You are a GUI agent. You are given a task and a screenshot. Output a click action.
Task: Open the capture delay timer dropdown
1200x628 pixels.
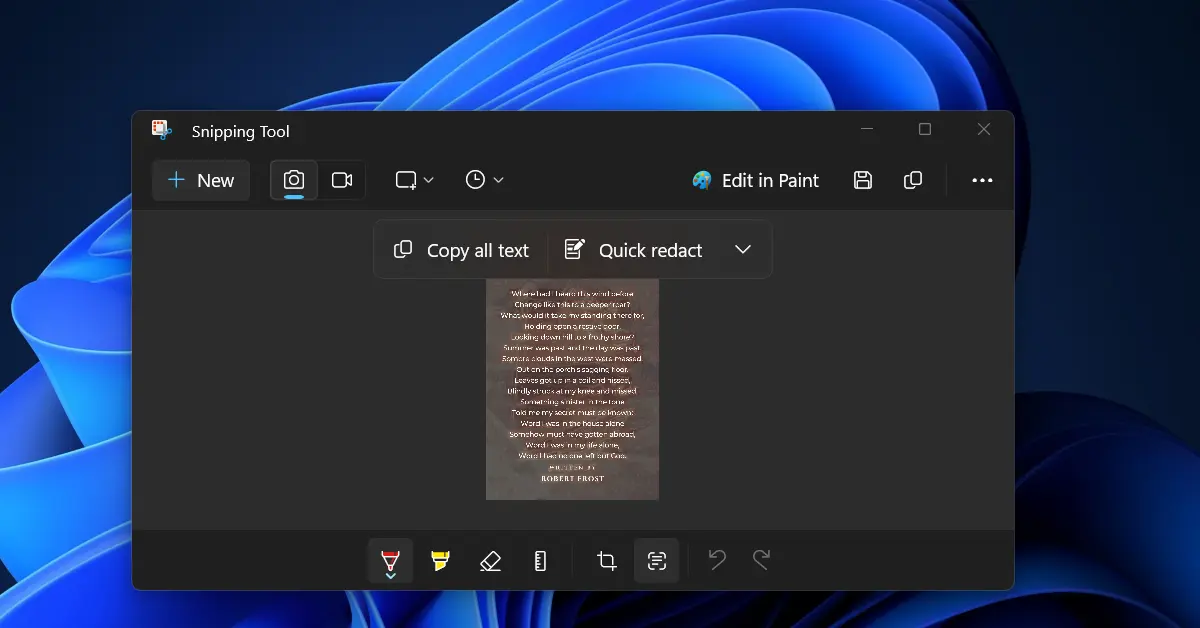[483, 180]
